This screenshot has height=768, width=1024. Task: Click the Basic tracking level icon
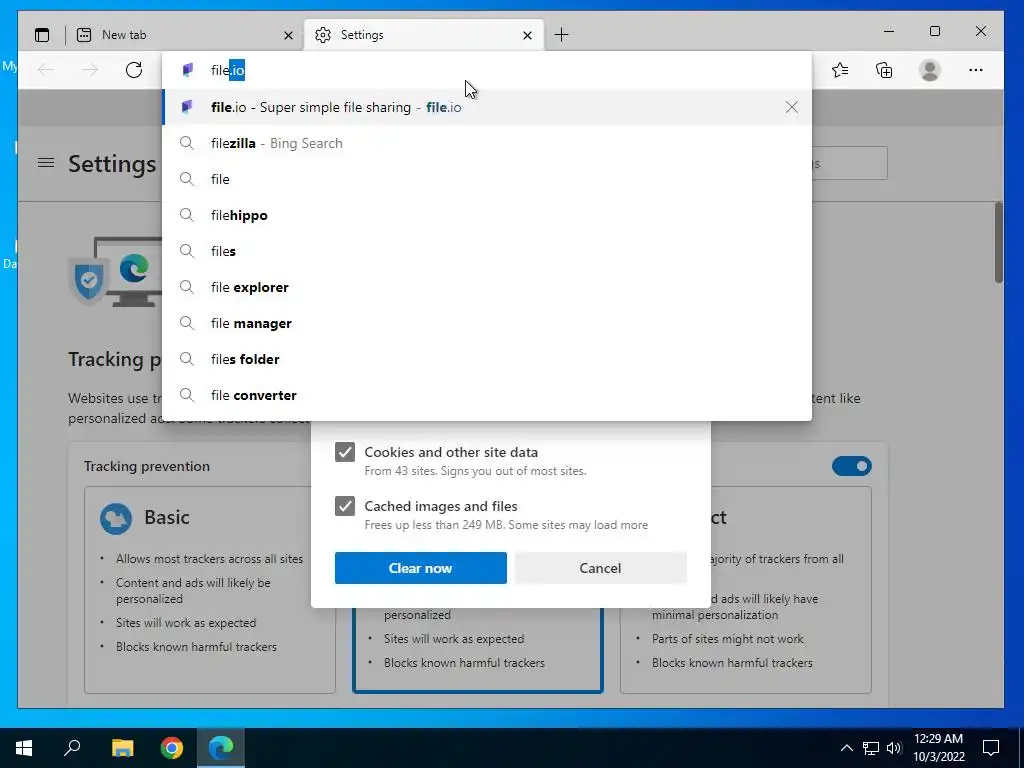click(x=116, y=519)
